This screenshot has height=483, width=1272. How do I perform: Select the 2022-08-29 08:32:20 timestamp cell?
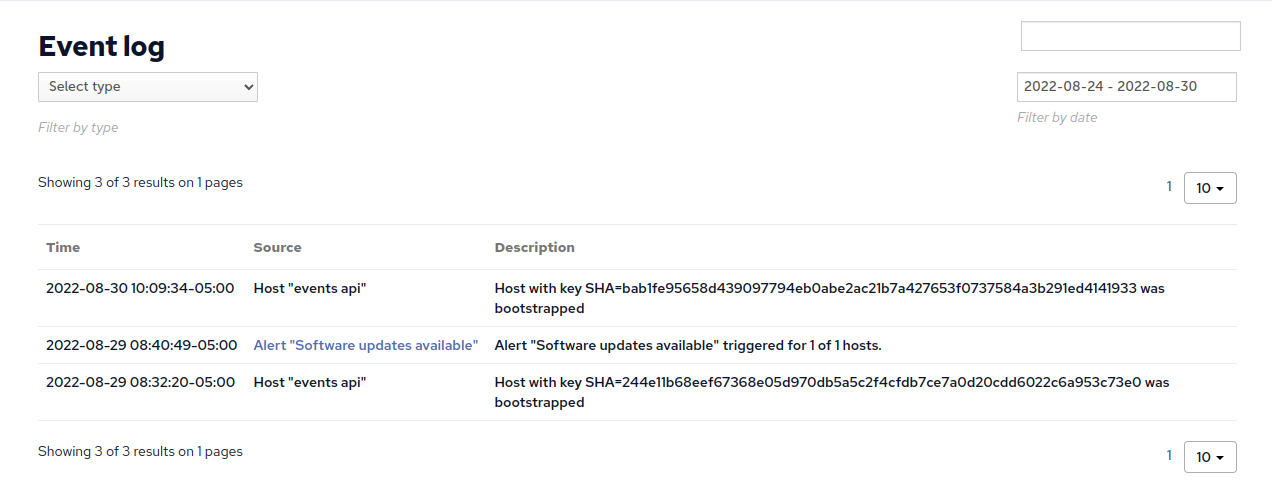[x=140, y=382]
